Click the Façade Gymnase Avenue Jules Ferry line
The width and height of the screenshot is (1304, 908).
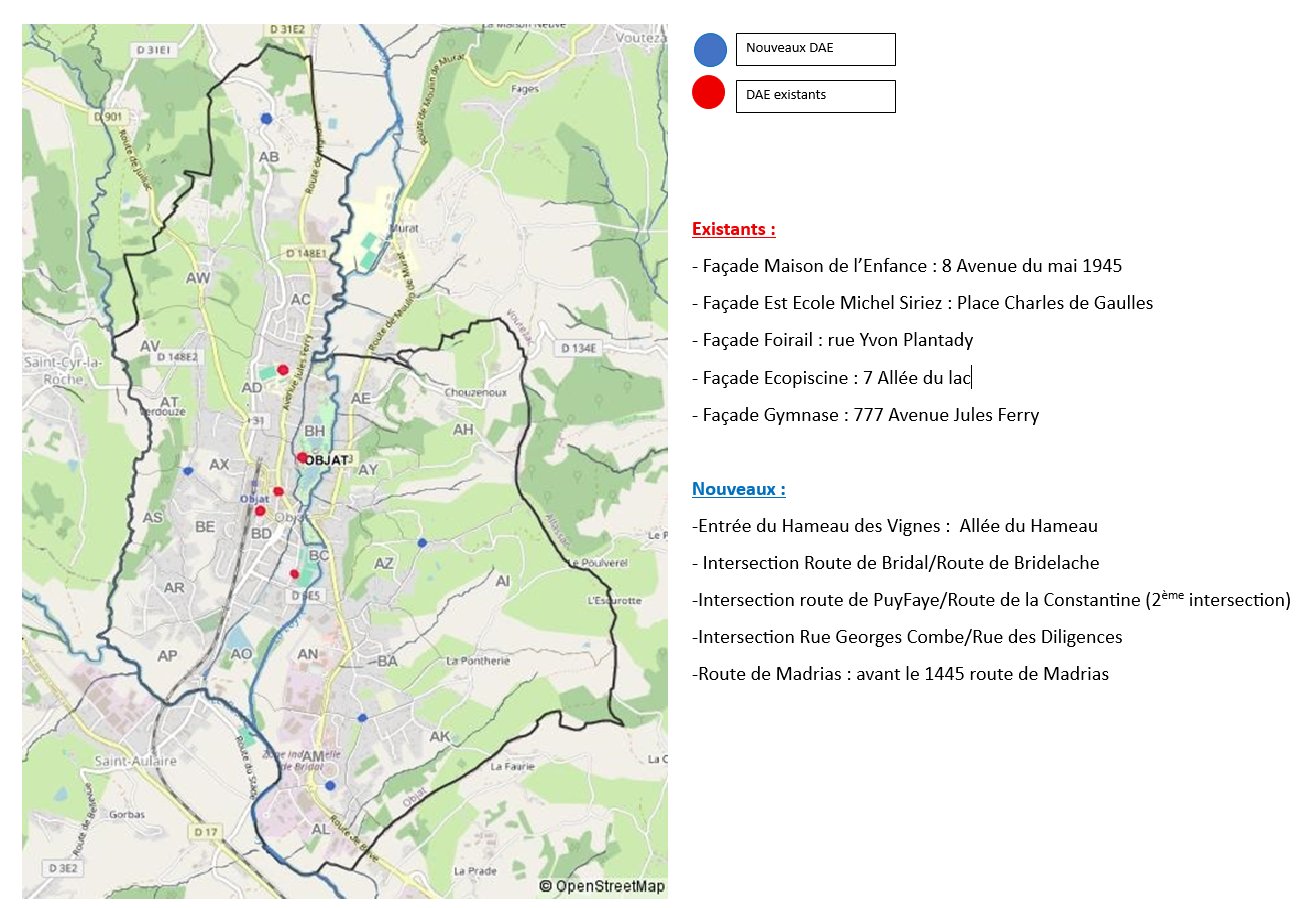click(x=865, y=415)
